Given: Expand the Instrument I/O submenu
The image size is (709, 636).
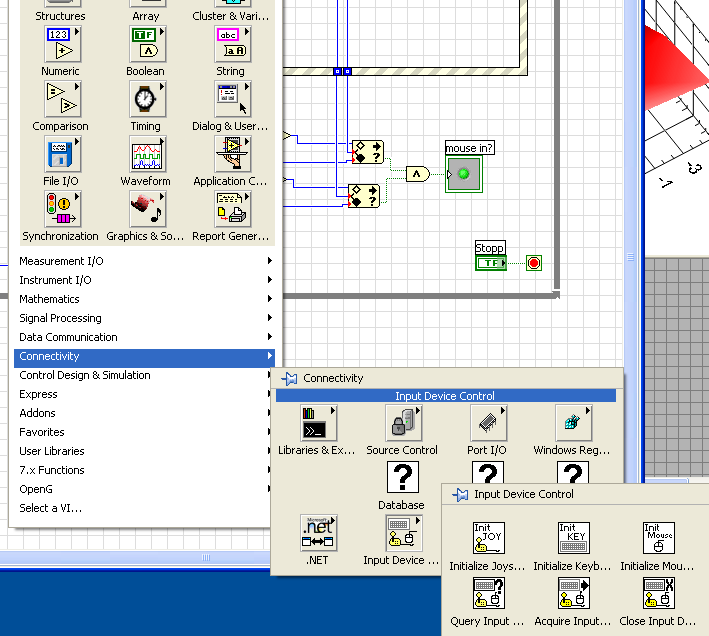Looking at the screenshot, I should pyautogui.click(x=145, y=280).
